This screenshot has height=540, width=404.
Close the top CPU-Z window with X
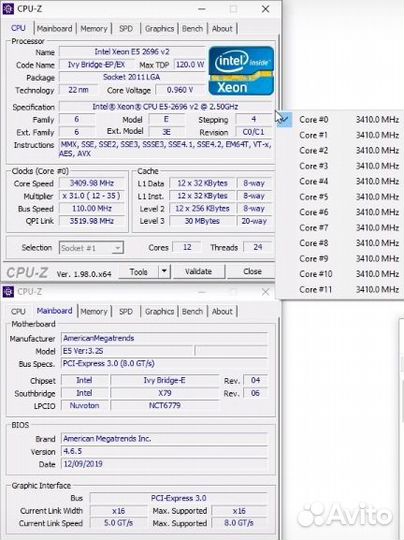tap(265, 9)
